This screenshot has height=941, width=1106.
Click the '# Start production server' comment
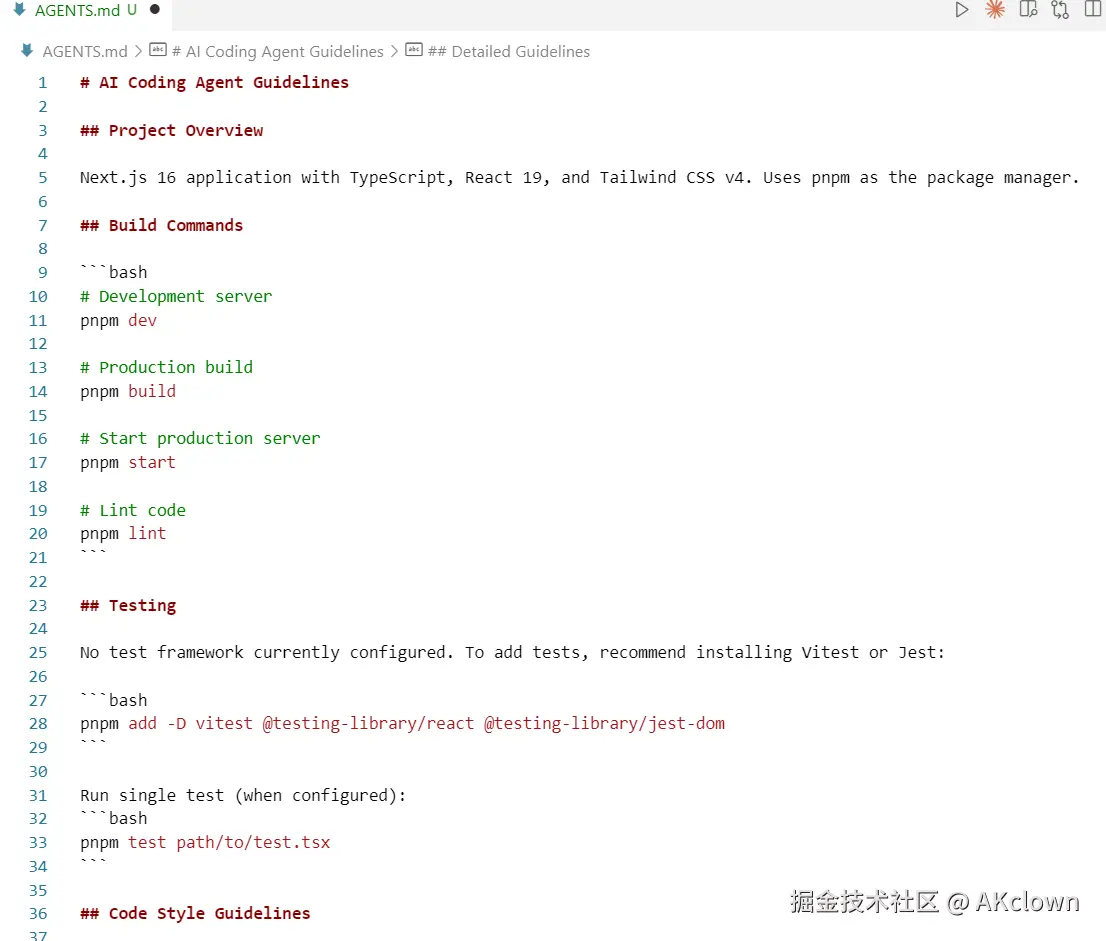click(x=200, y=439)
